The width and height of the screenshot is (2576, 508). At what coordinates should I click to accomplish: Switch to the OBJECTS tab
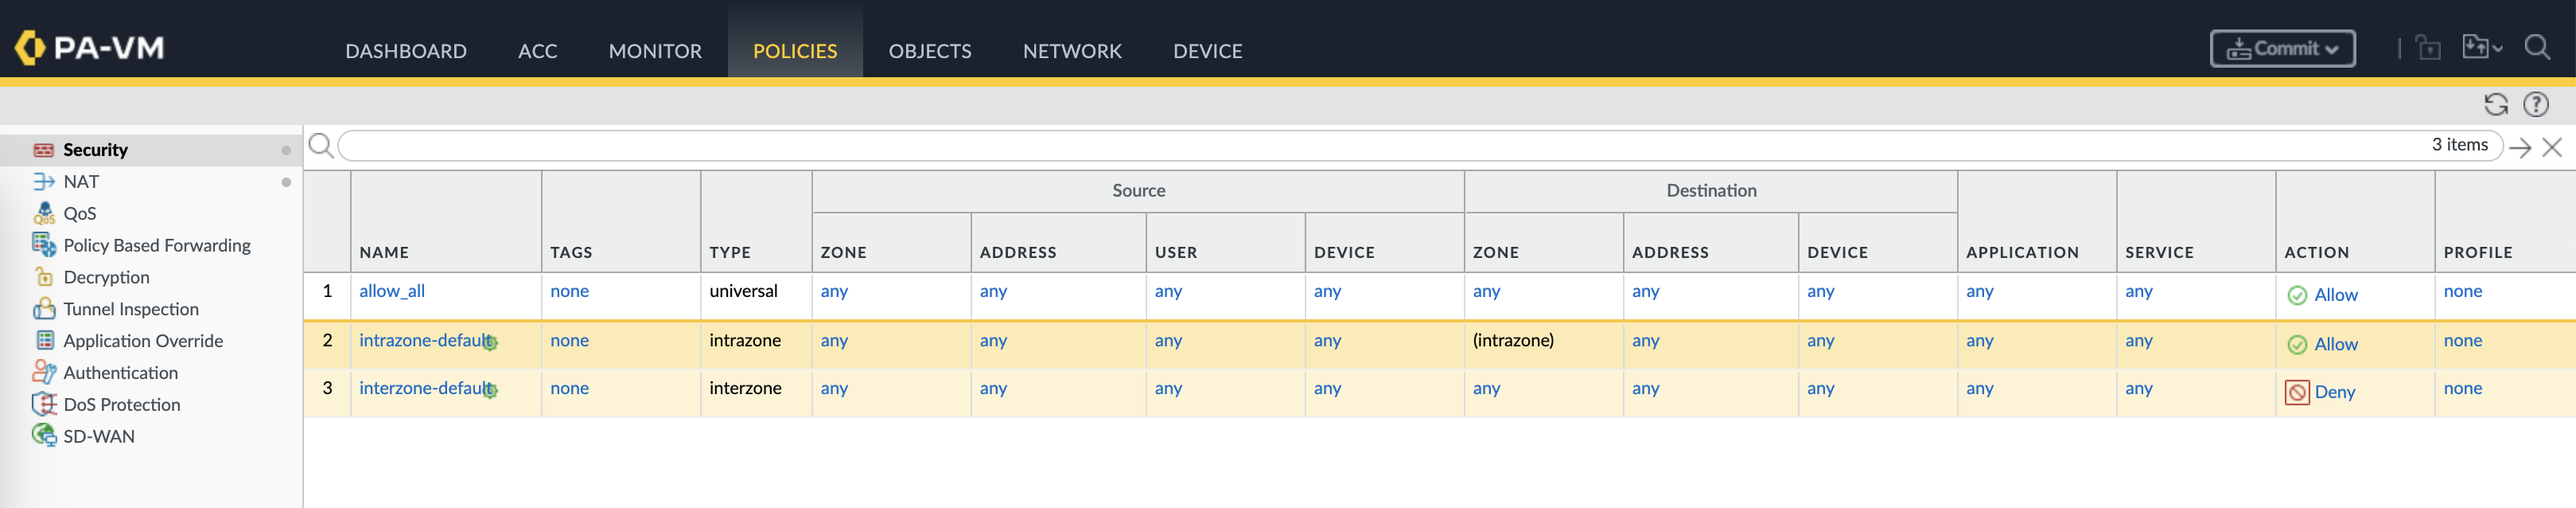pos(929,51)
